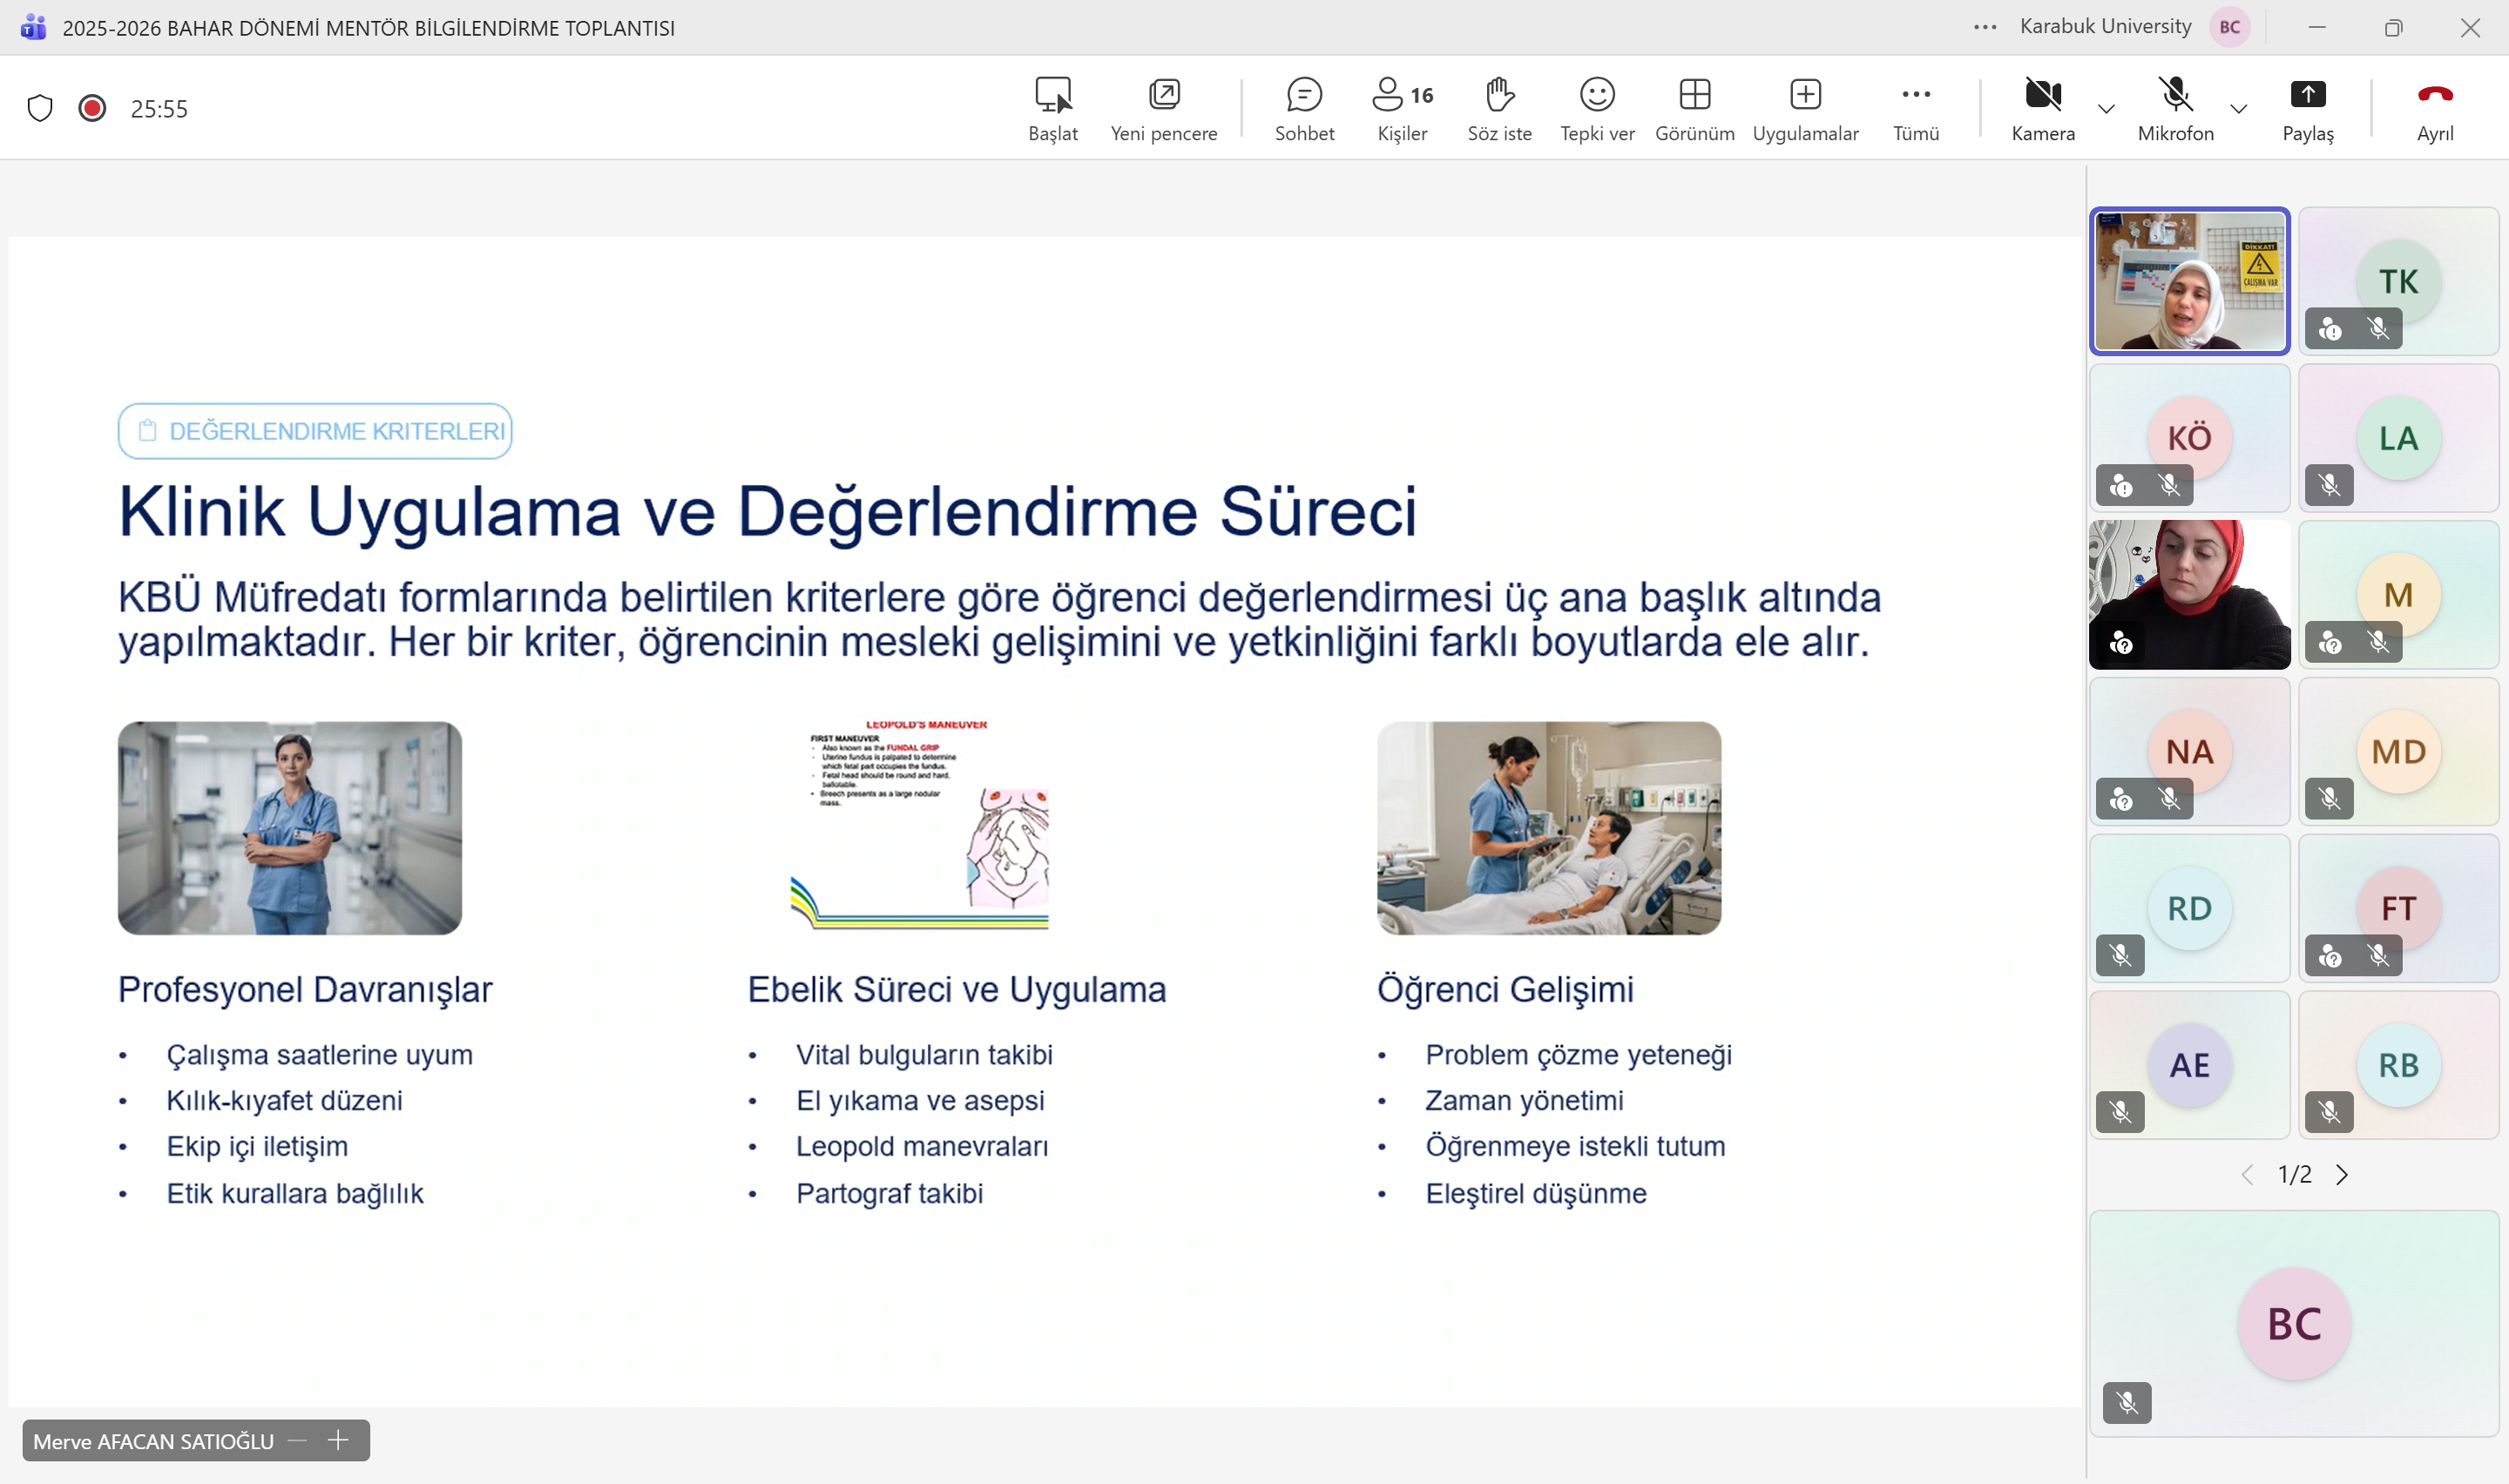Expand the camera options arrow

[x=2106, y=109]
